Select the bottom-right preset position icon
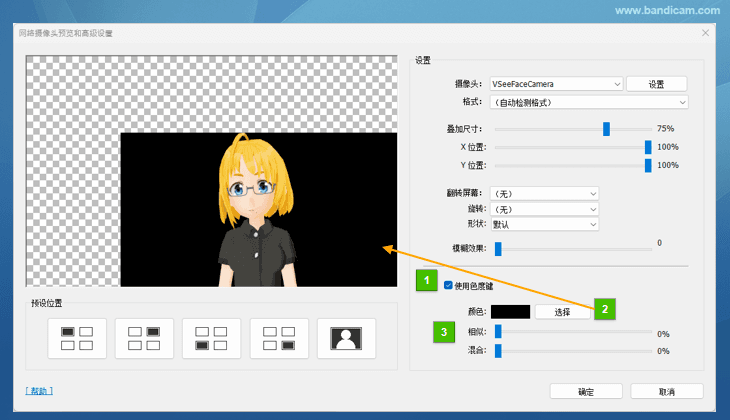Image resolution: width=730 pixels, height=420 pixels. coord(279,338)
